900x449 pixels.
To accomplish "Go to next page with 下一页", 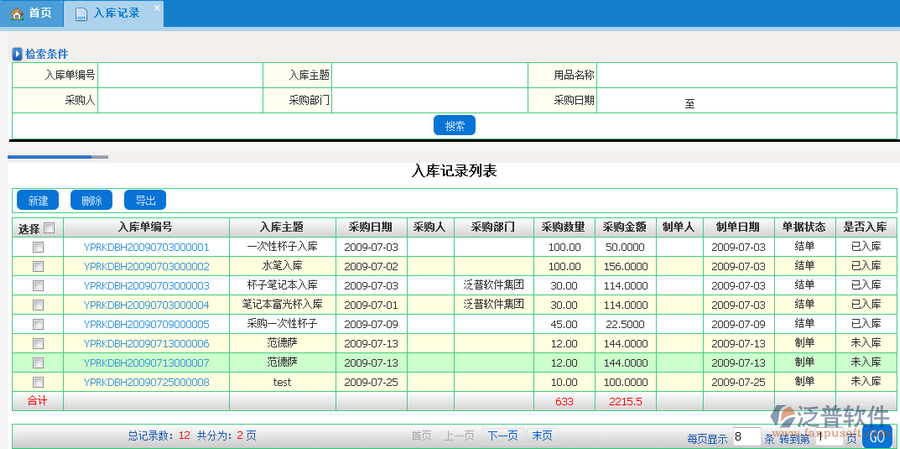I will click(502, 436).
